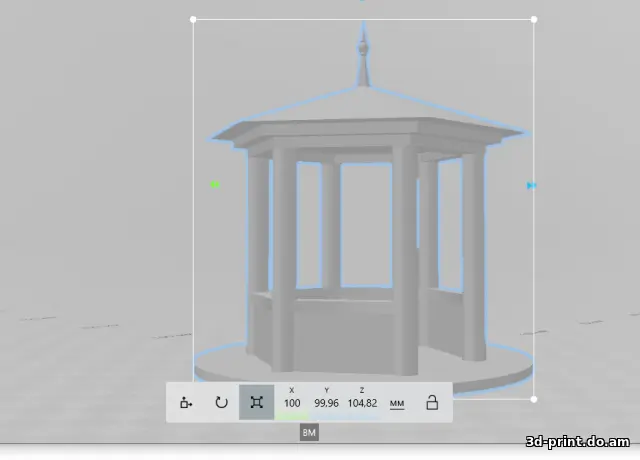Click the bottom-right bounding box handle
This screenshot has width=640, height=460.
point(534,399)
